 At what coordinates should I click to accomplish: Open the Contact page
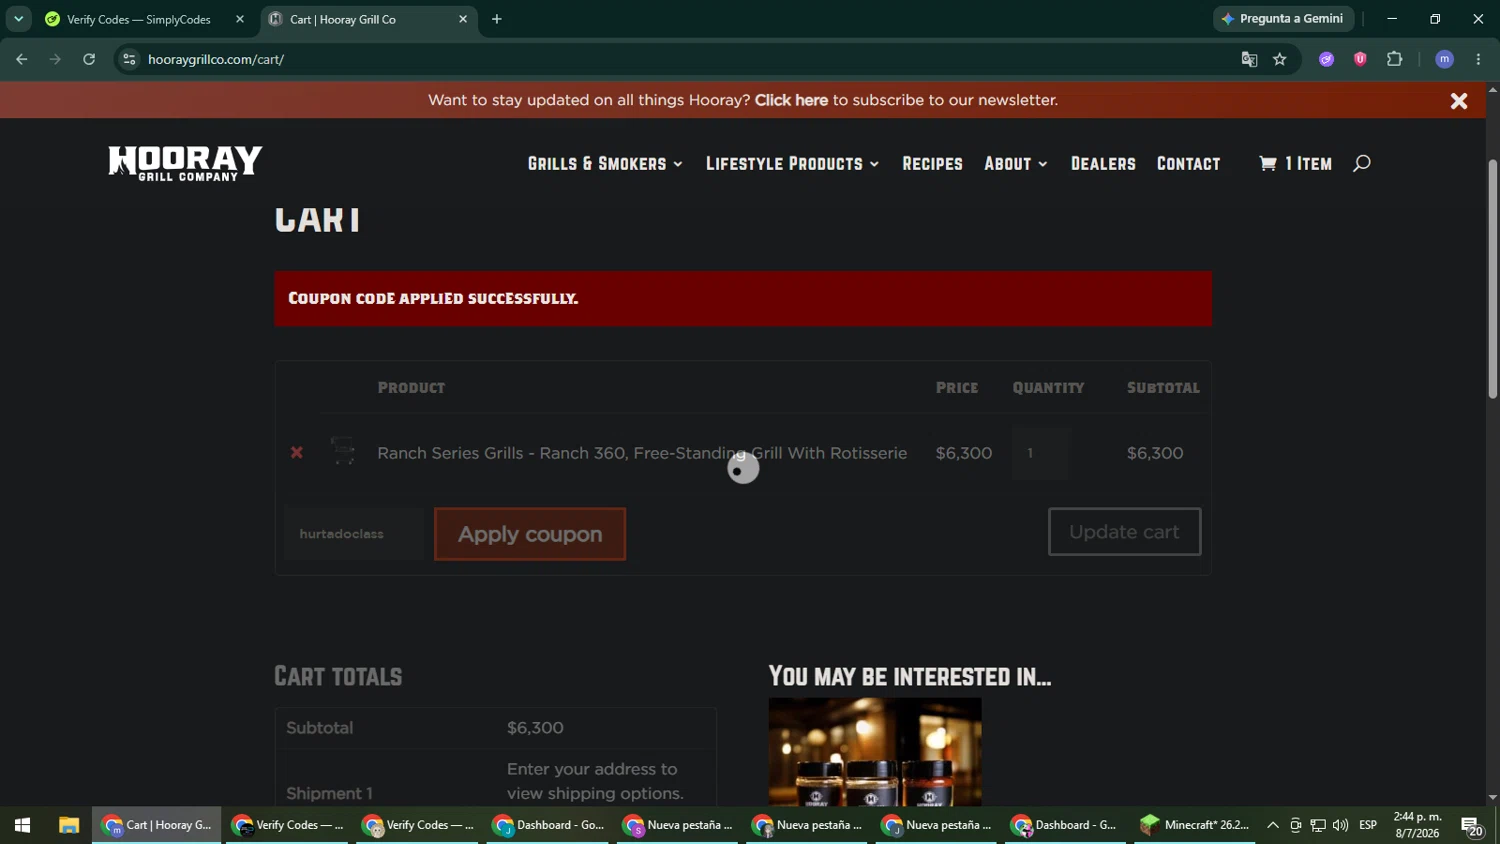coord(1188,164)
